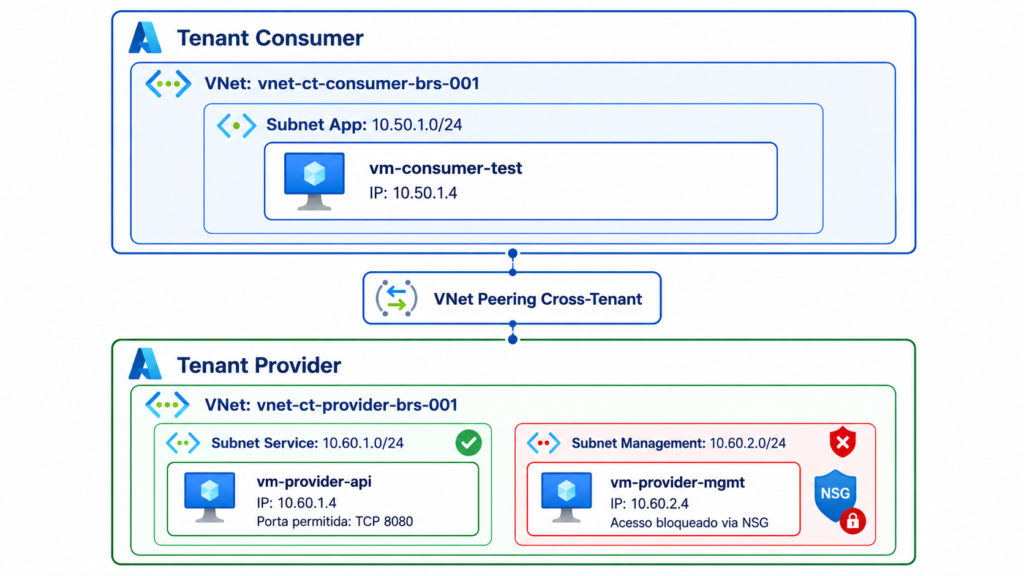
Task: Click the Tenant Provider title
Action: point(259,365)
